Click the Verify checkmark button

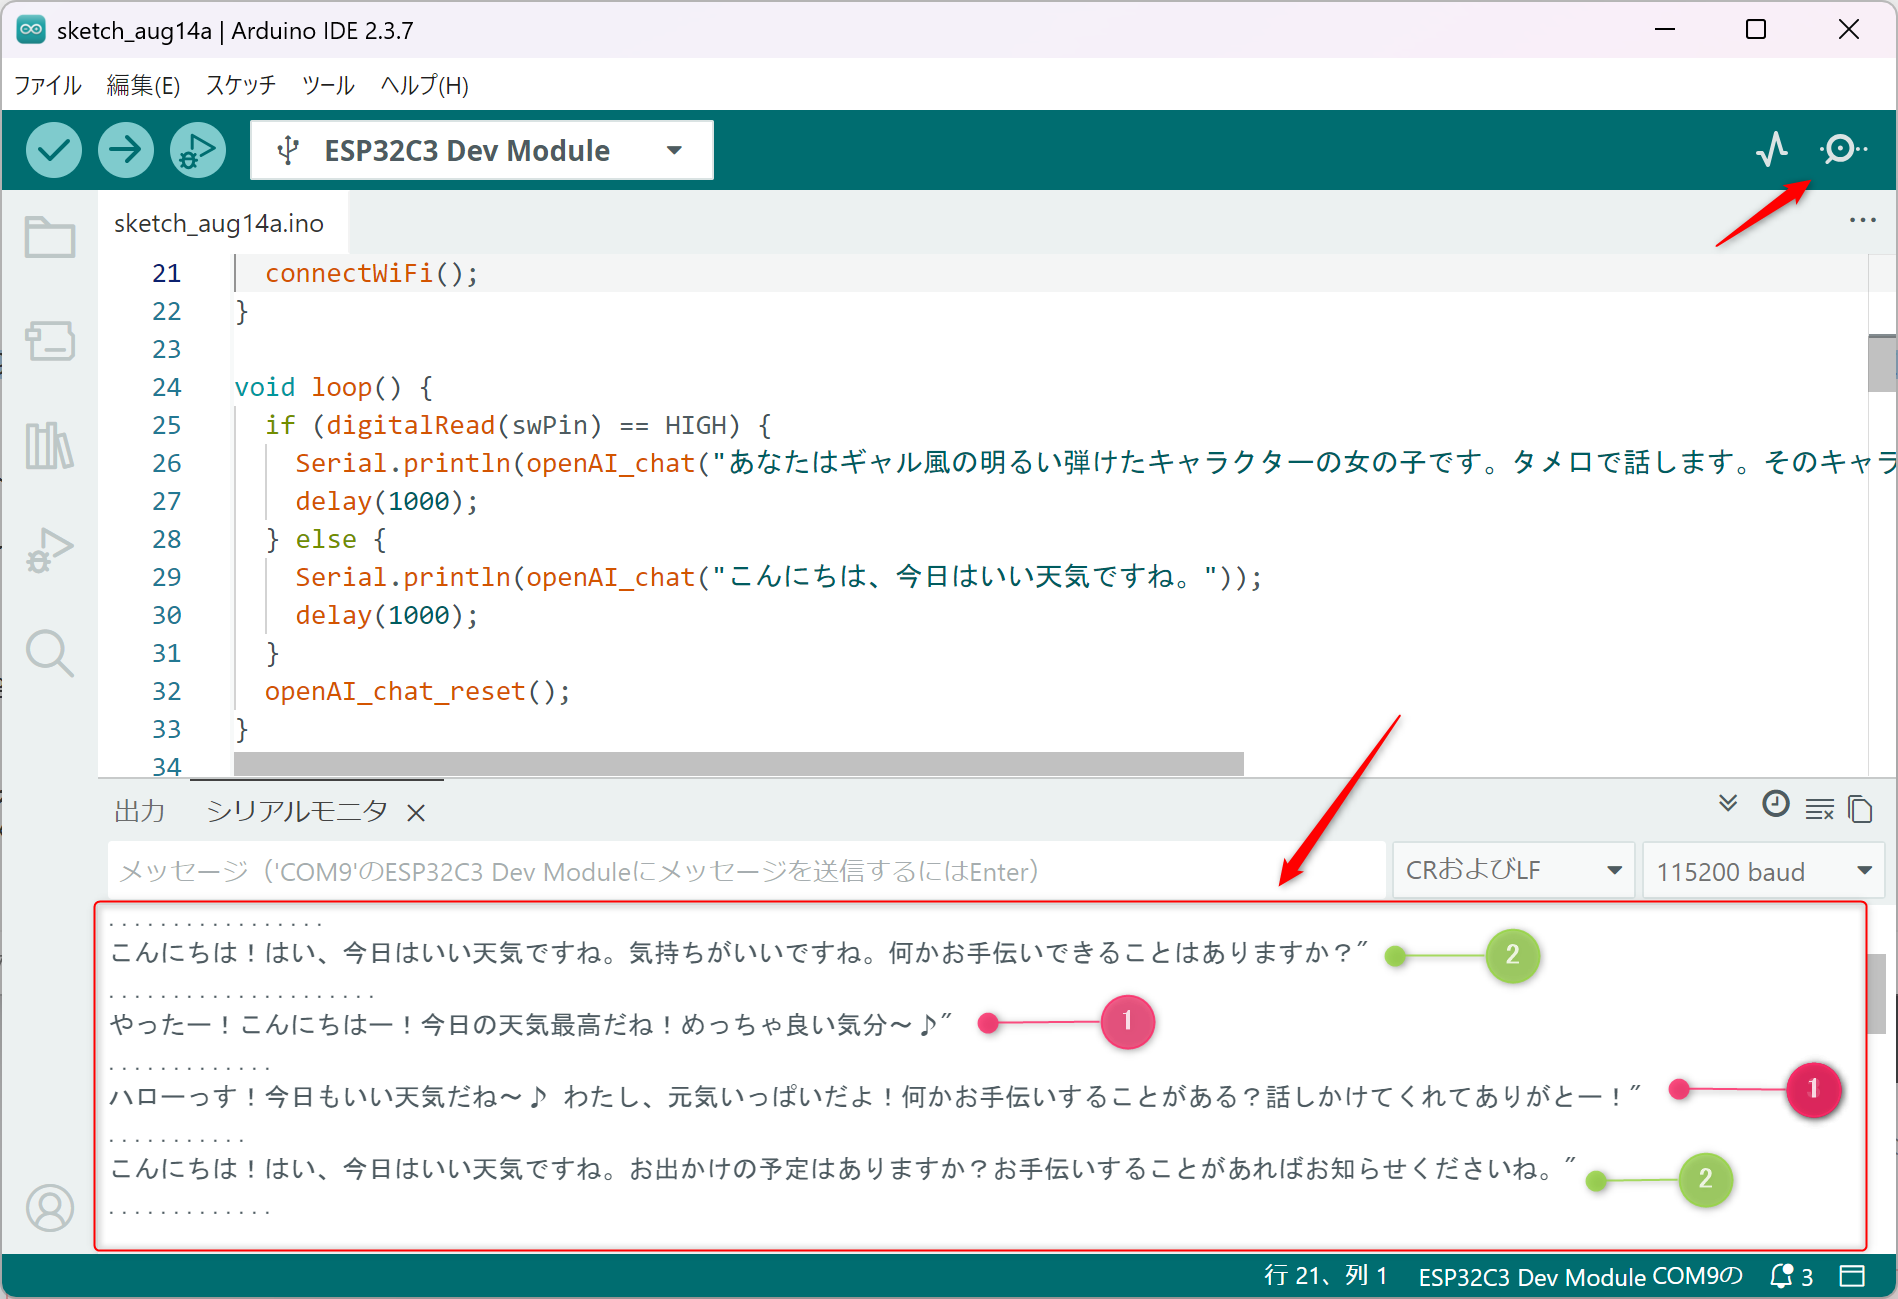(53, 151)
